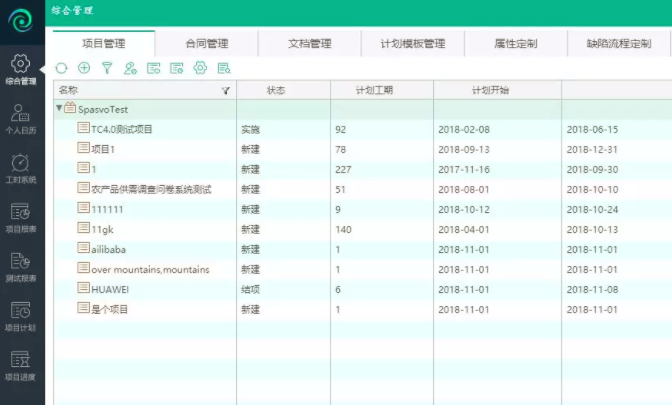
Task: Click the 状态 column header
Action: click(x=276, y=91)
